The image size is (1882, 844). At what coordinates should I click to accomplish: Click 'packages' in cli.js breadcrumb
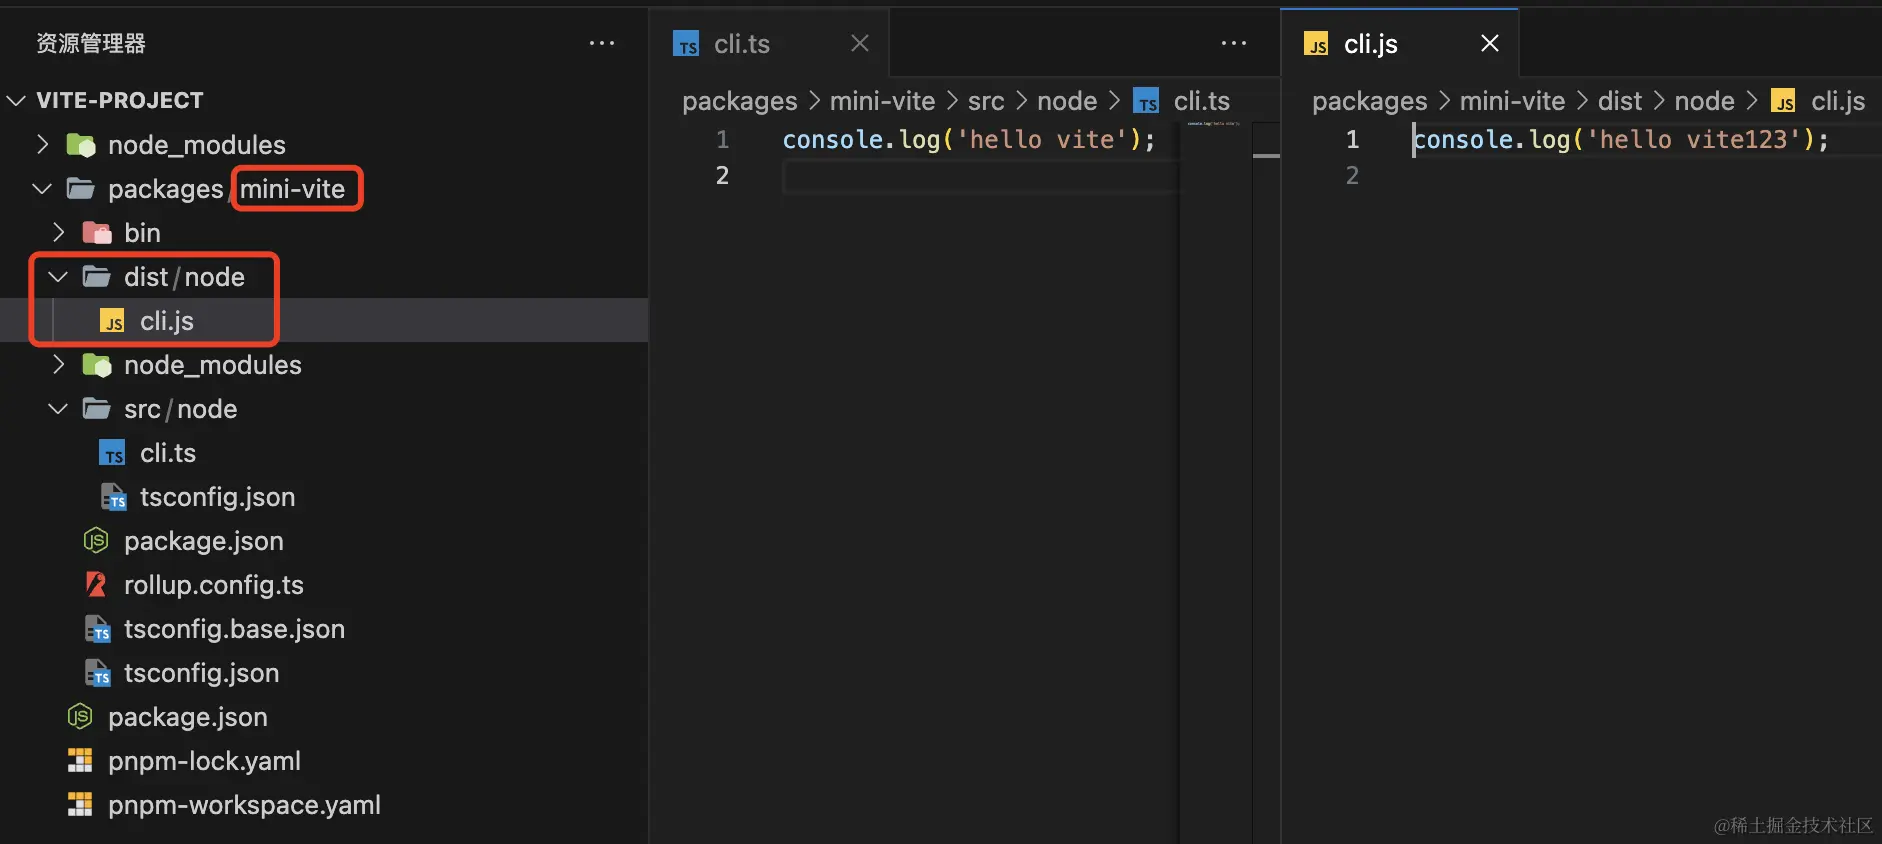pyautogui.click(x=1370, y=102)
